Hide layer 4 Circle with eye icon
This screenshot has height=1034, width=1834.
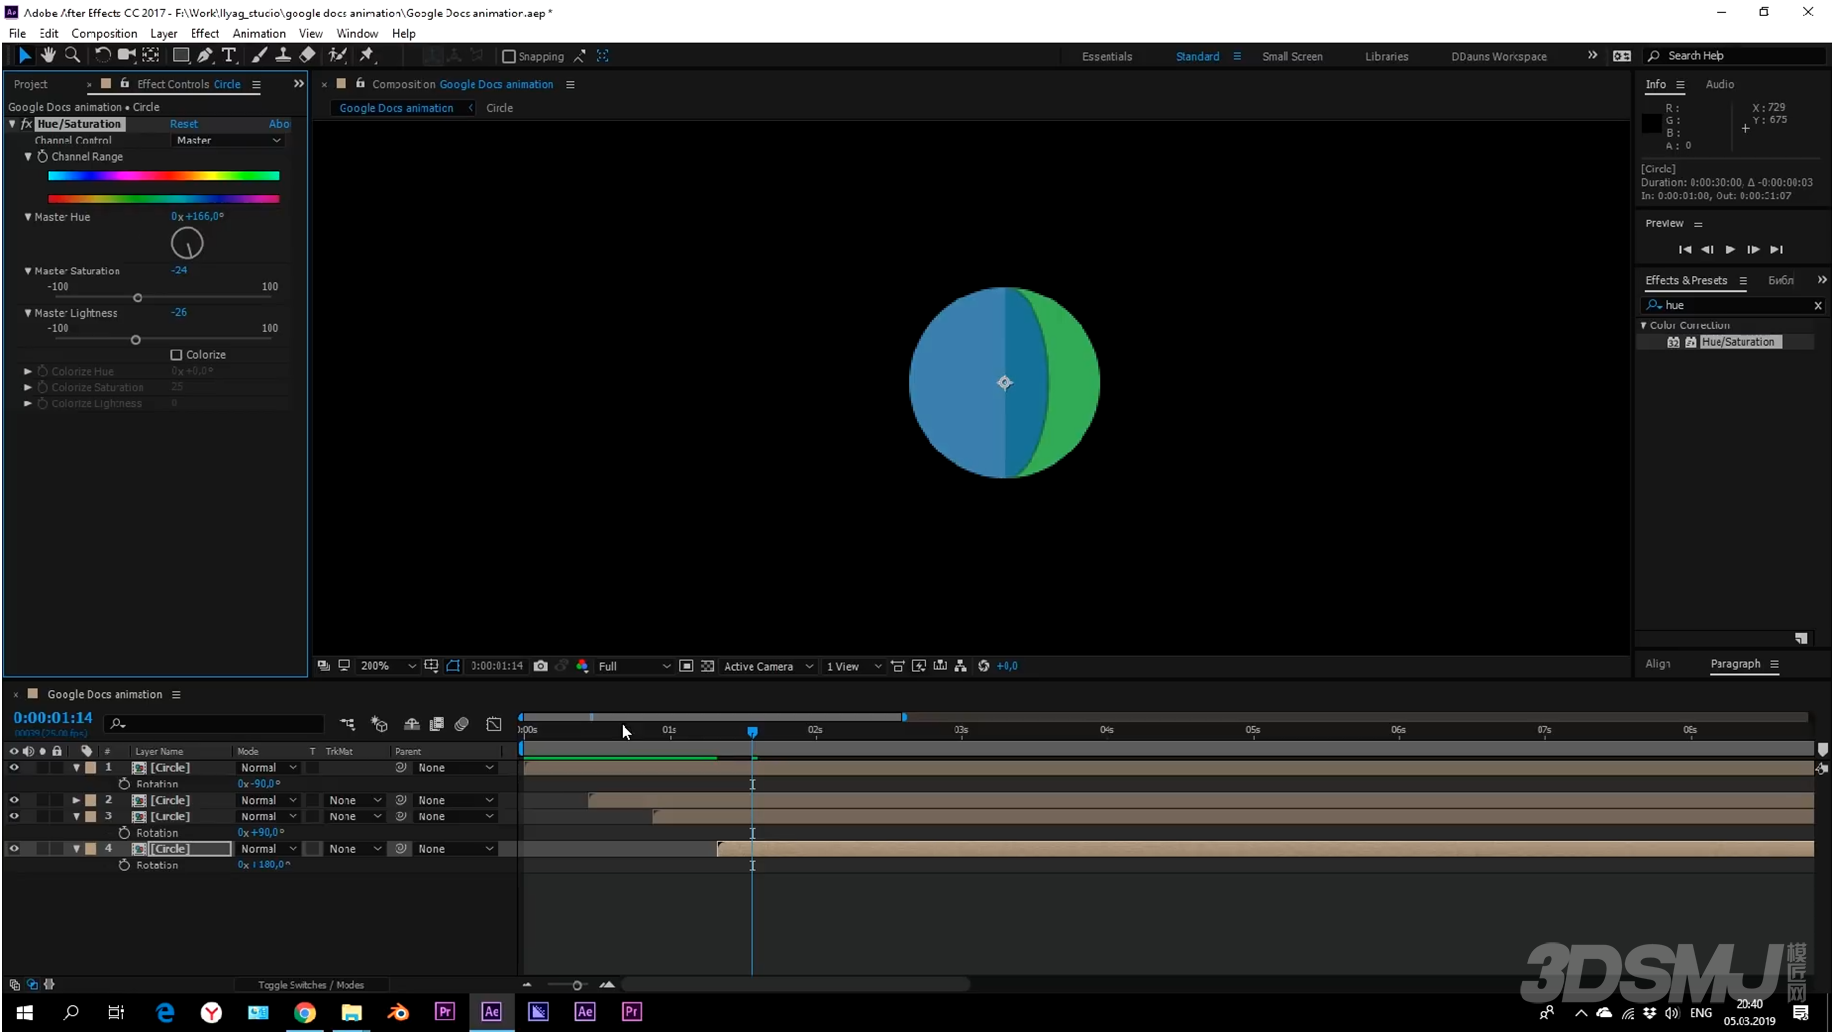(14, 850)
